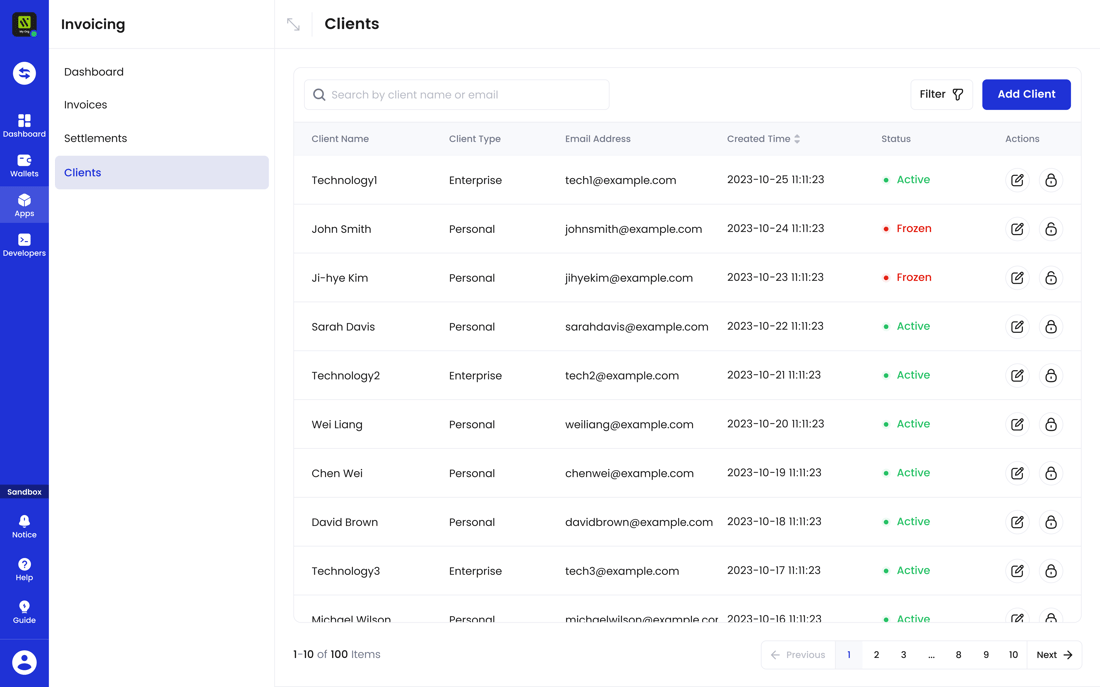1100x687 pixels.
Task: Click the Sandbox label
Action: pos(25,492)
